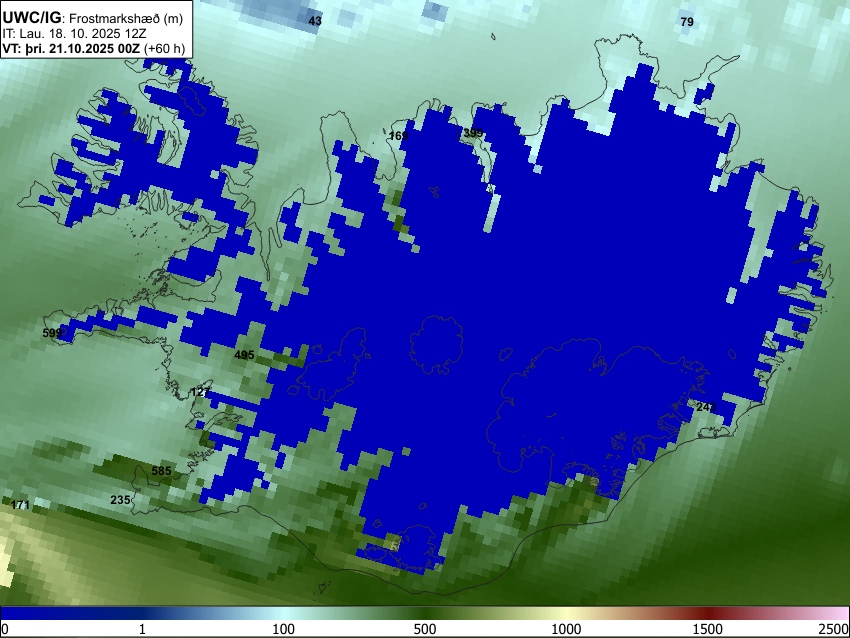Click the station value 169 on the map
The image size is (850, 638).
(398, 136)
